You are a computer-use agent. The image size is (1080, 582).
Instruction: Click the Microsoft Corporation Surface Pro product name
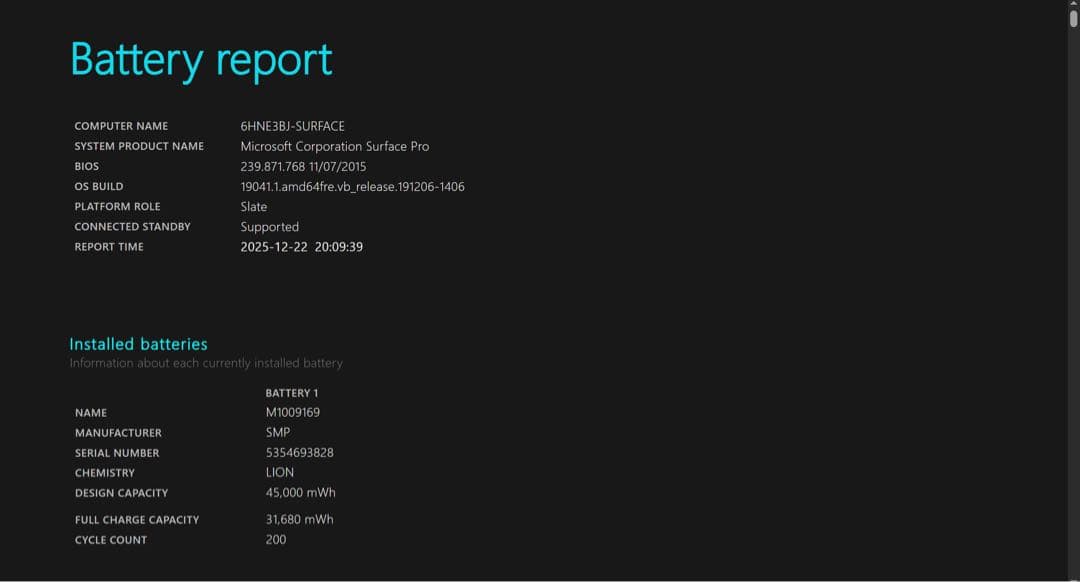pyautogui.click(x=334, y=146)
